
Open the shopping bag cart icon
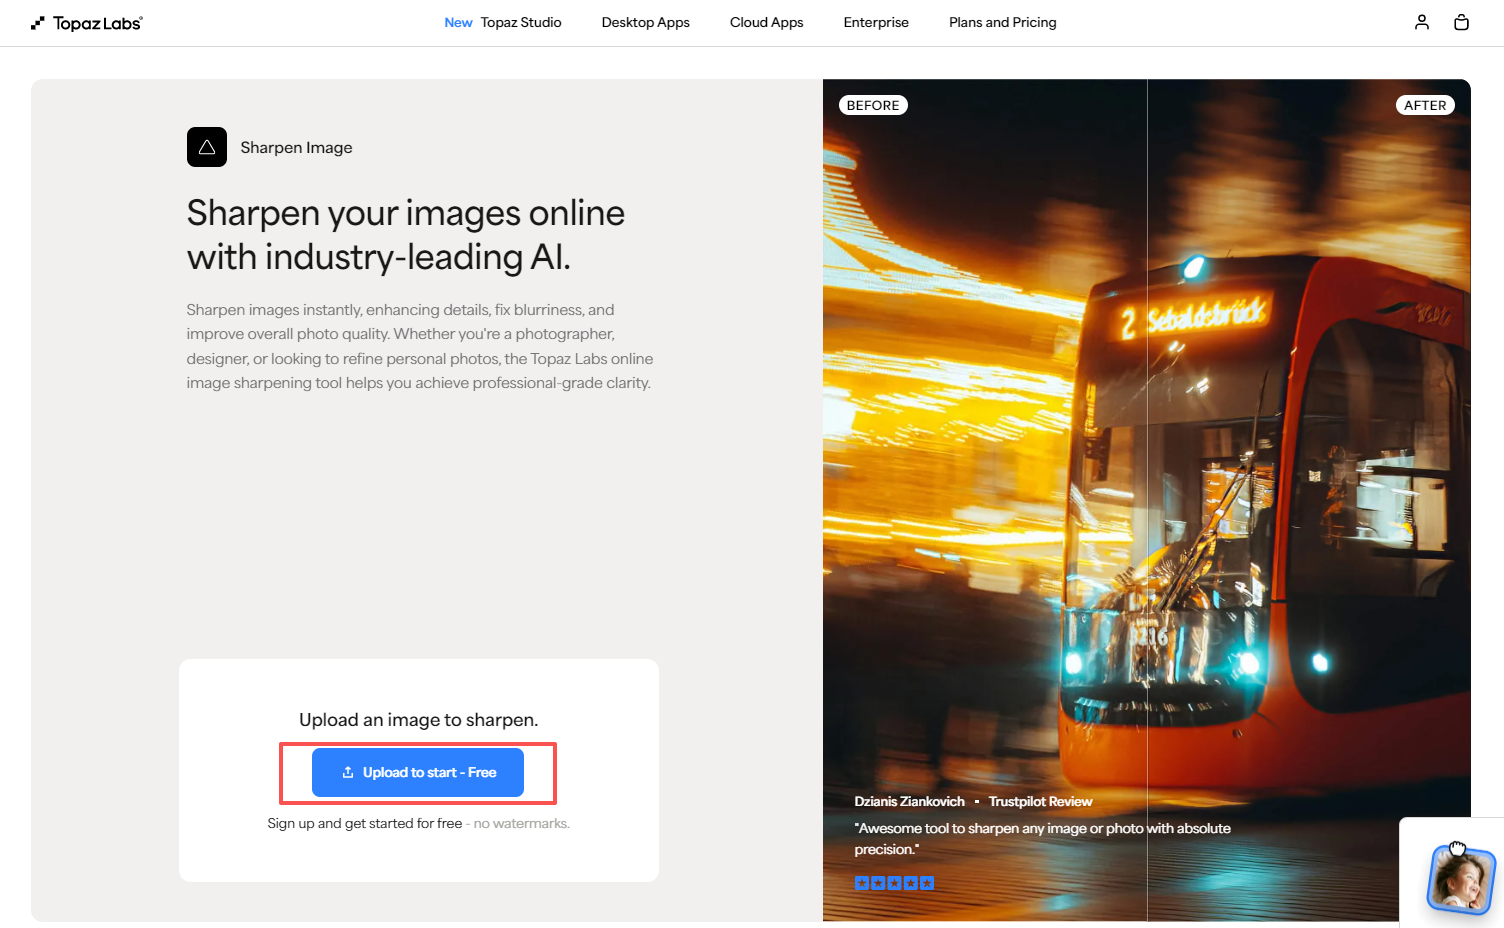(1461, 22)
